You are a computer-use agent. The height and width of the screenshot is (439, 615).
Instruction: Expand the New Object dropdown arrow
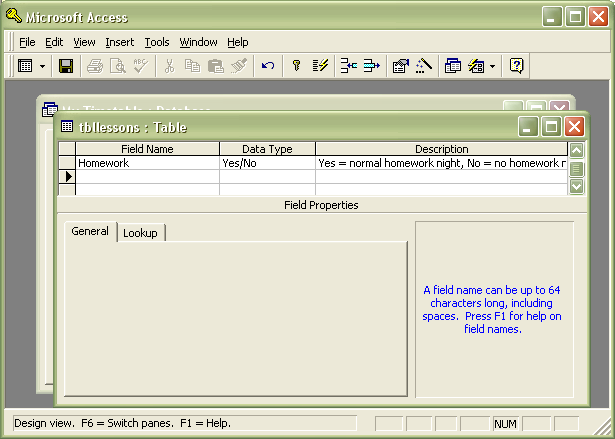pos(492,66)
